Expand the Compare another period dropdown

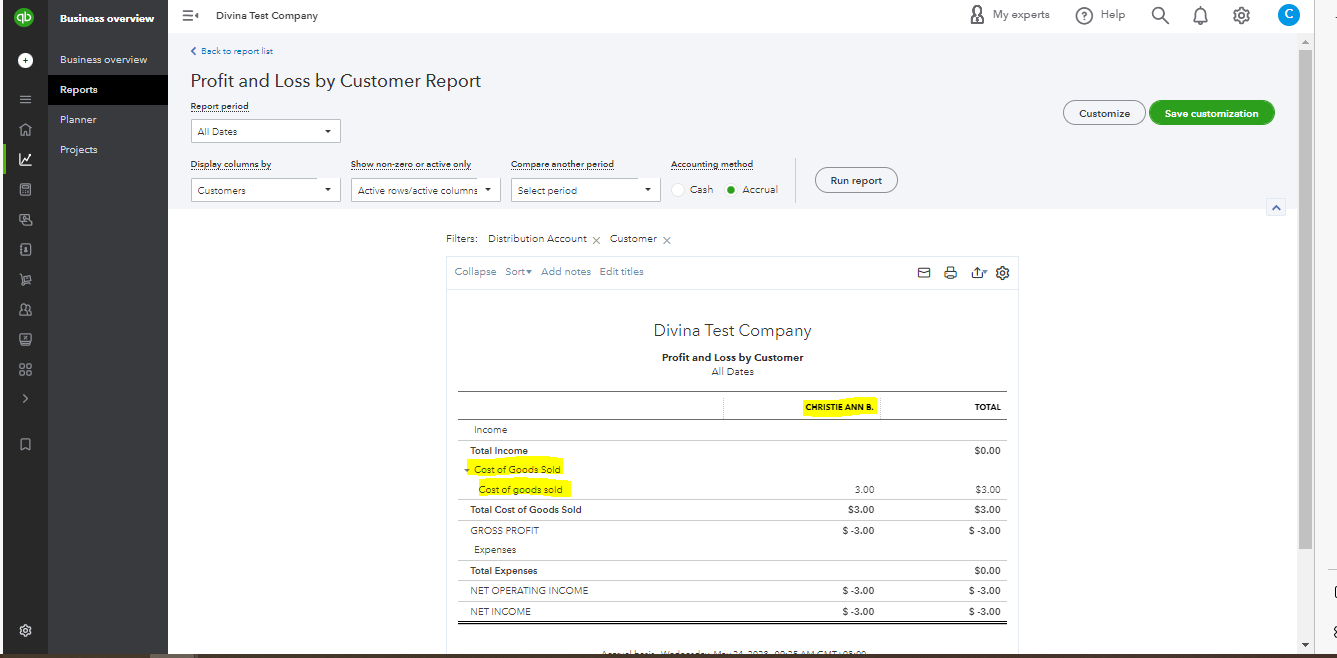585,190
